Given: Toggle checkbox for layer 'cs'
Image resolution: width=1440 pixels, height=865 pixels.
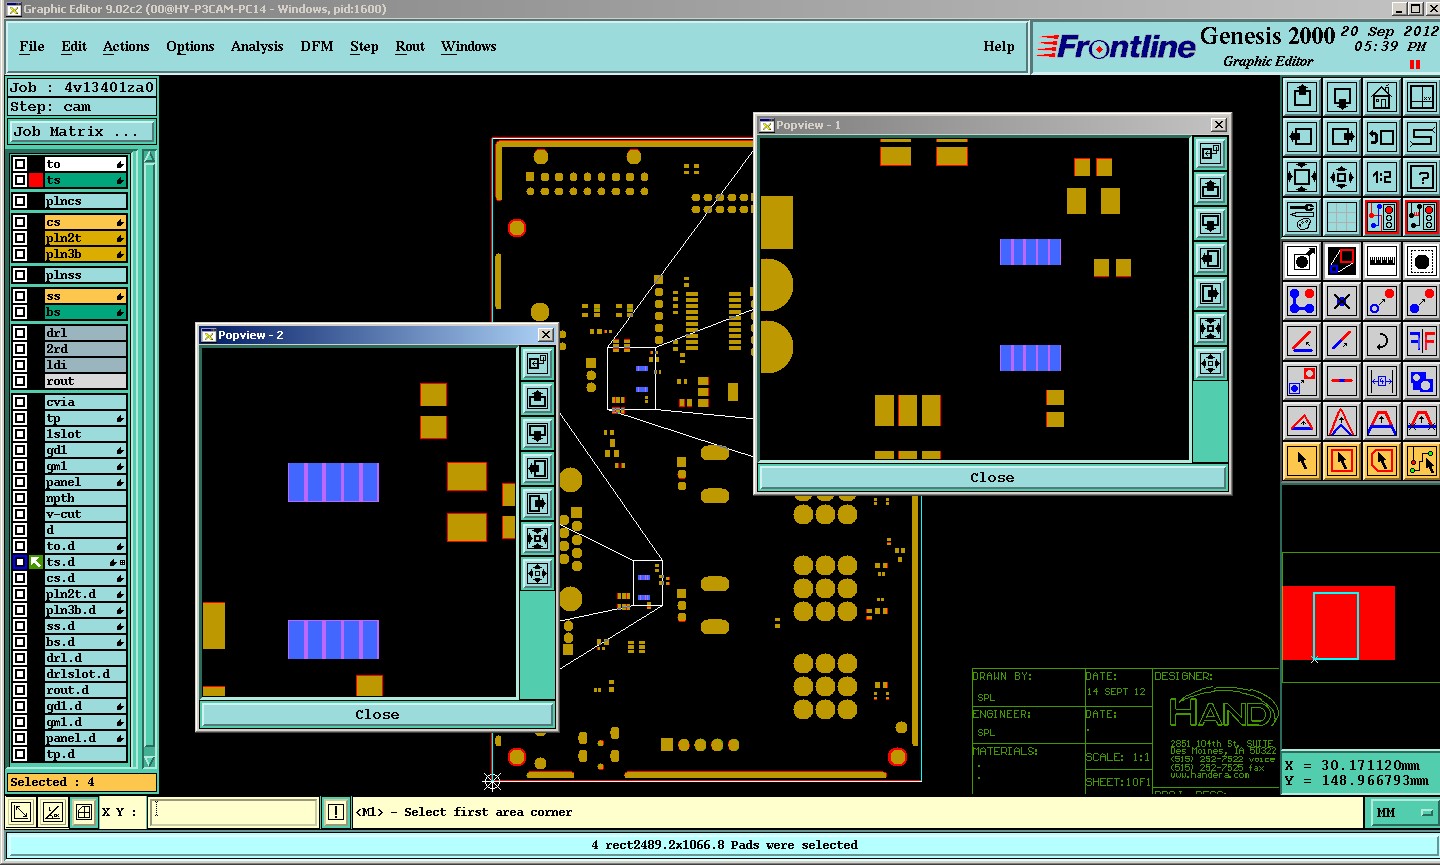Looking at the screenshot, I should coord(19,222).
